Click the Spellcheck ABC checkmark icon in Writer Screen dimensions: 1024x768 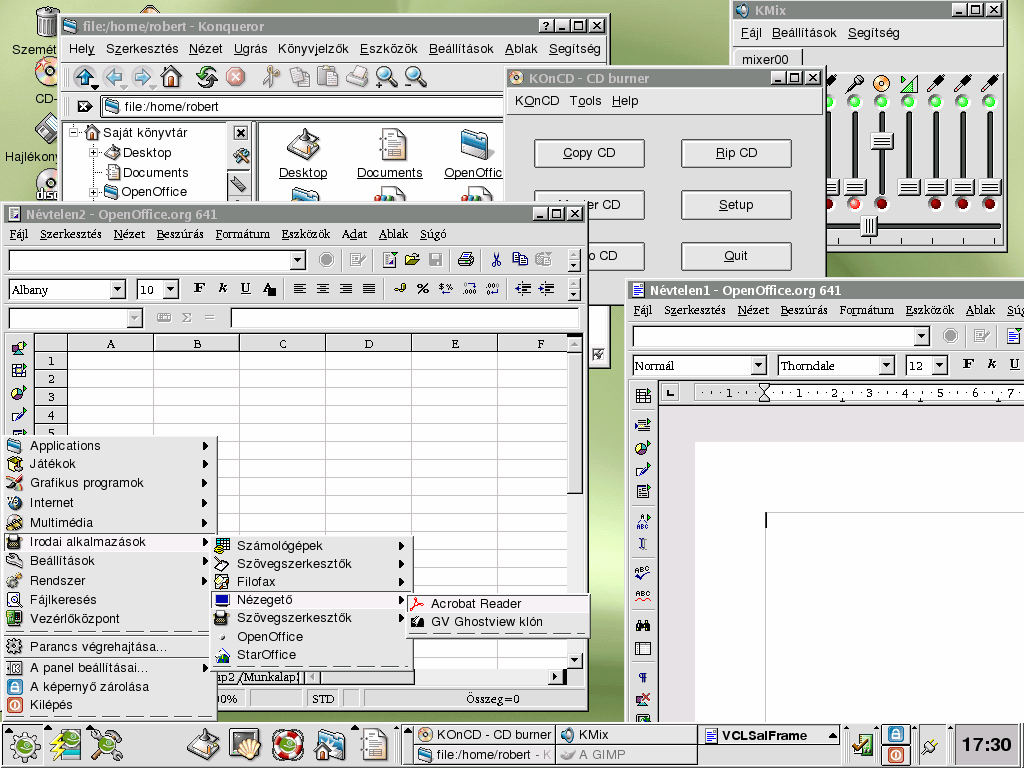coord(643,572)
